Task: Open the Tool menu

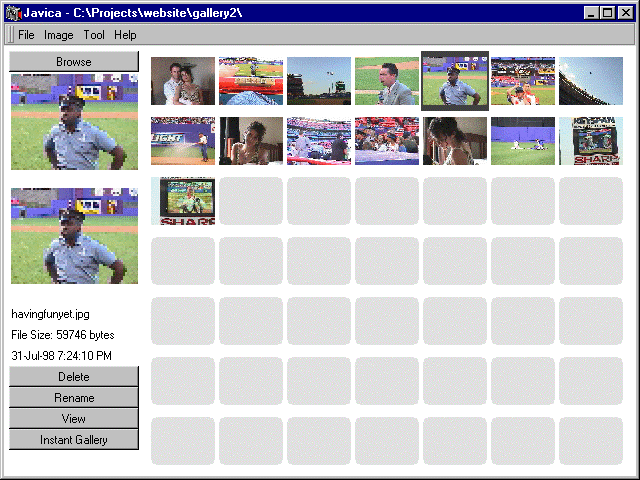Action: 94,35
